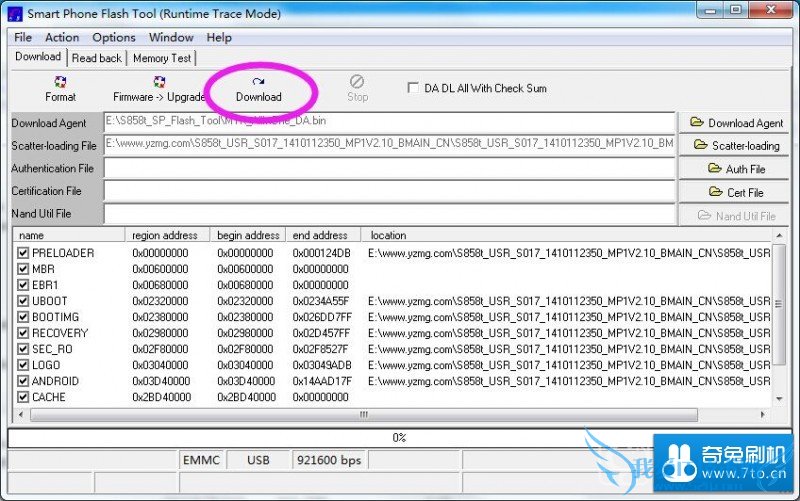Open the Action menu
The width and height of the screenshot is (800, 501).
pyautogui.click(x=62, y=37)
